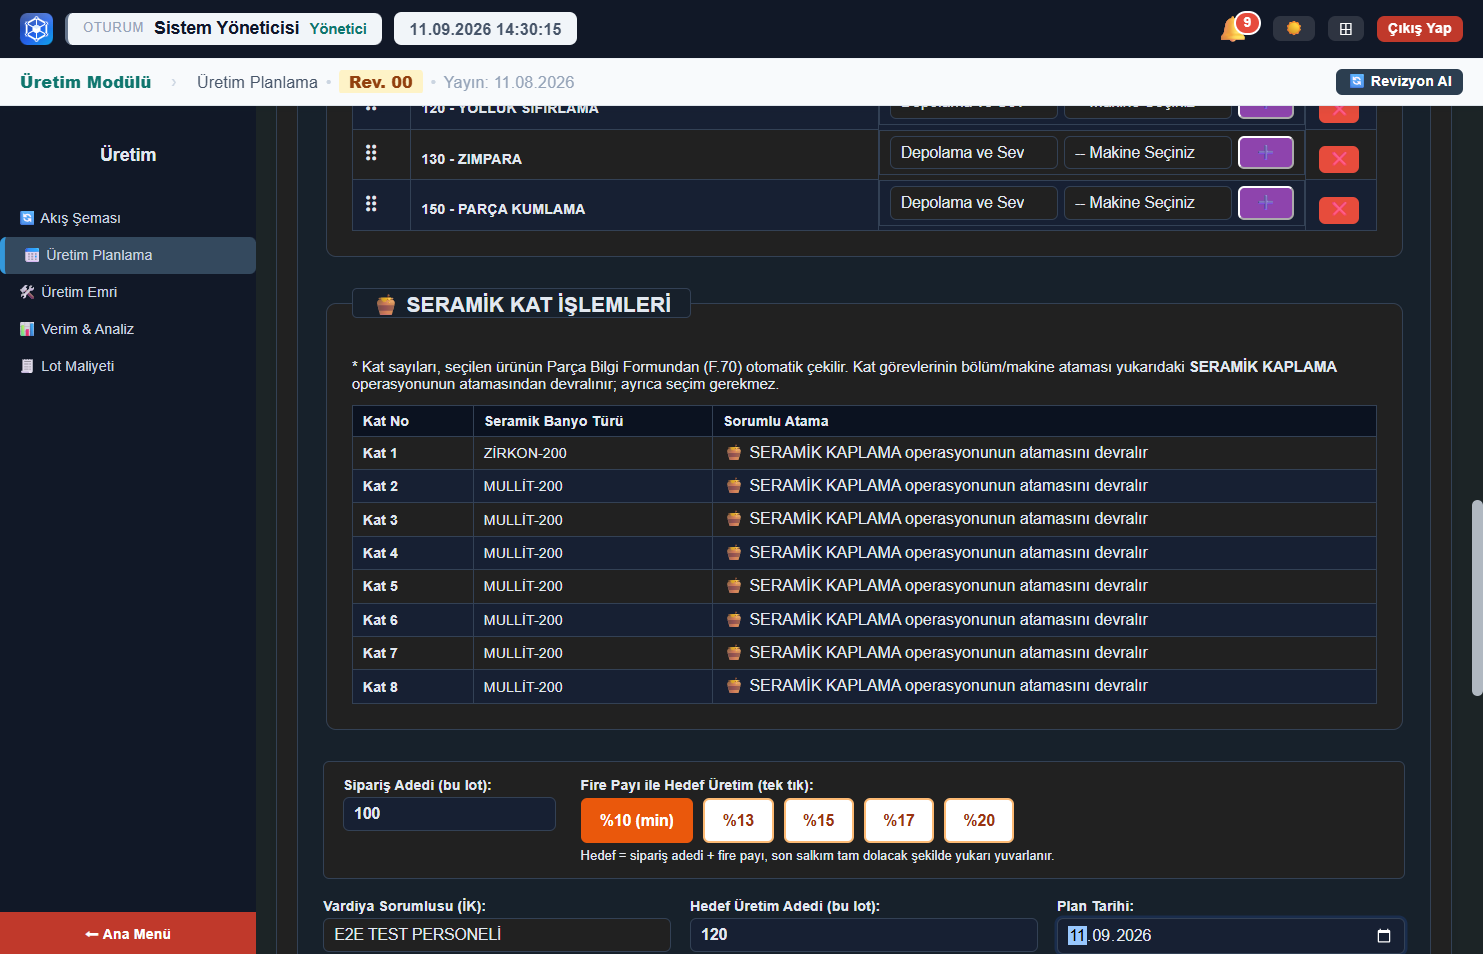Screen dimensions: 1483x954
Task: Click the SERAMİK KAT İŞLEMLERİ section header icon
Action: tap(385, 305)
